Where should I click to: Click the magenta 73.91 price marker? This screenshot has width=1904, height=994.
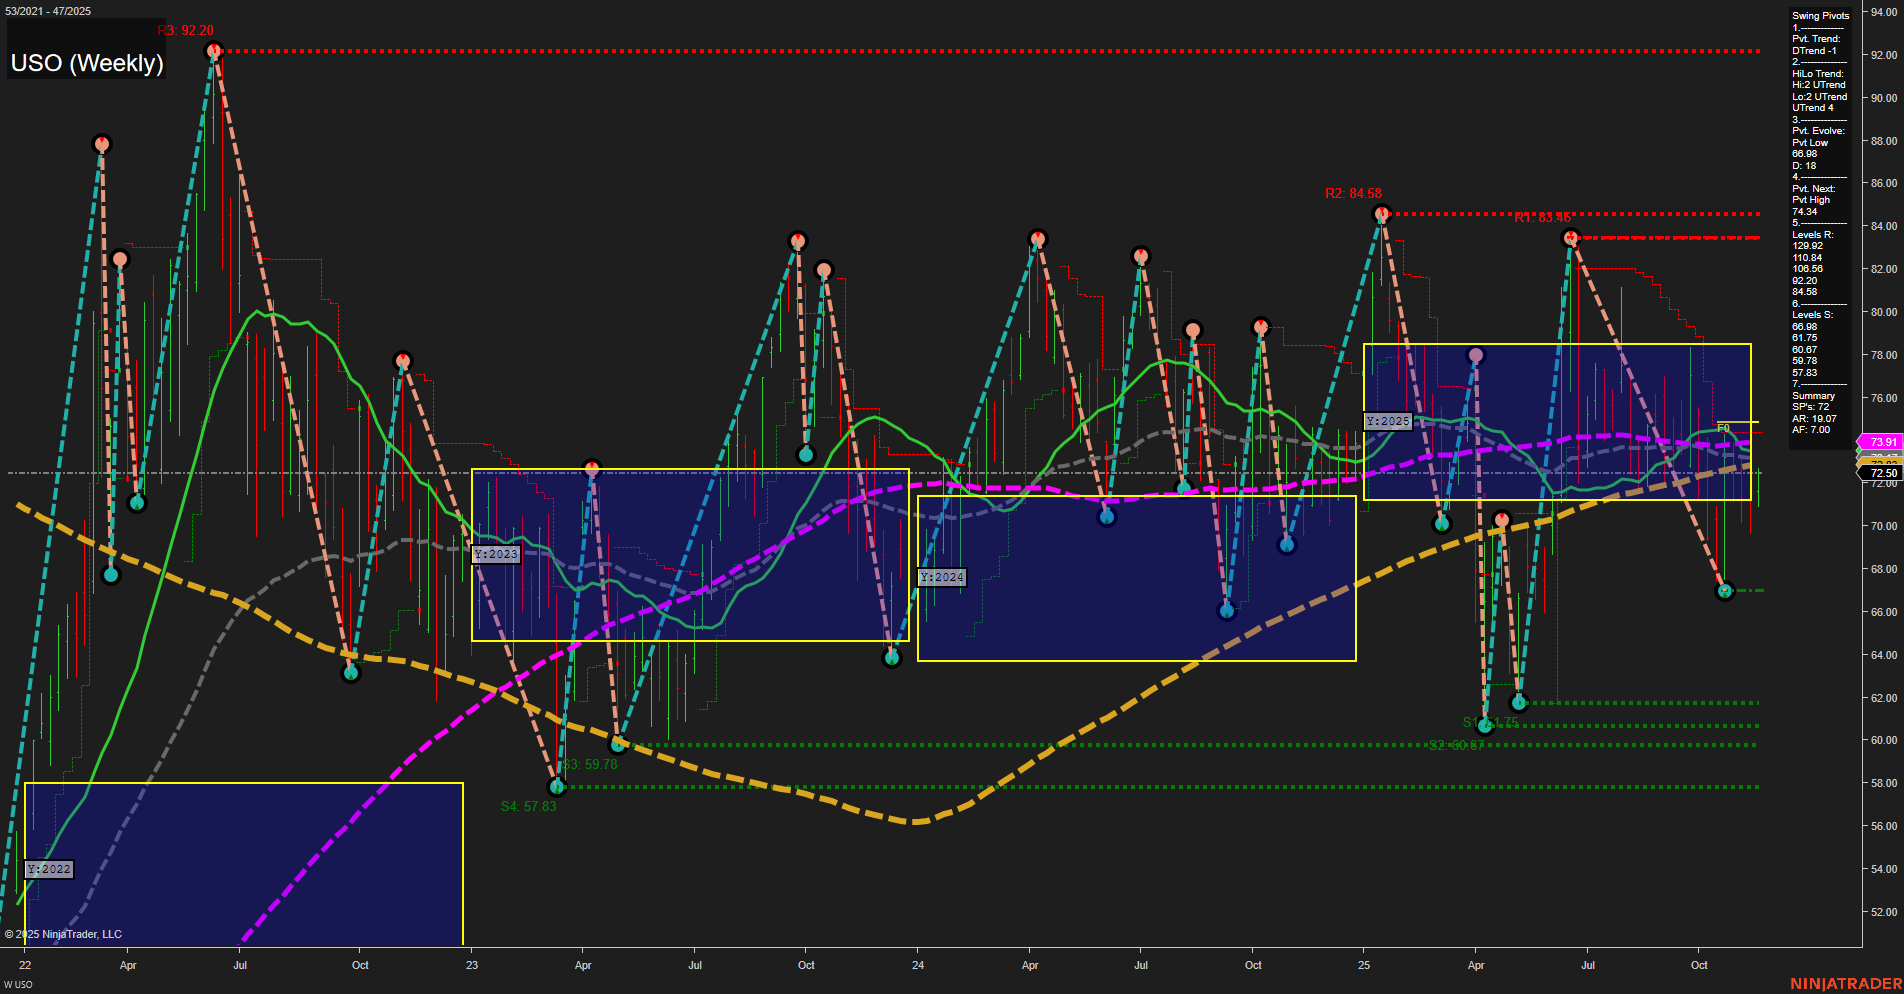(x=1881, y=441)
